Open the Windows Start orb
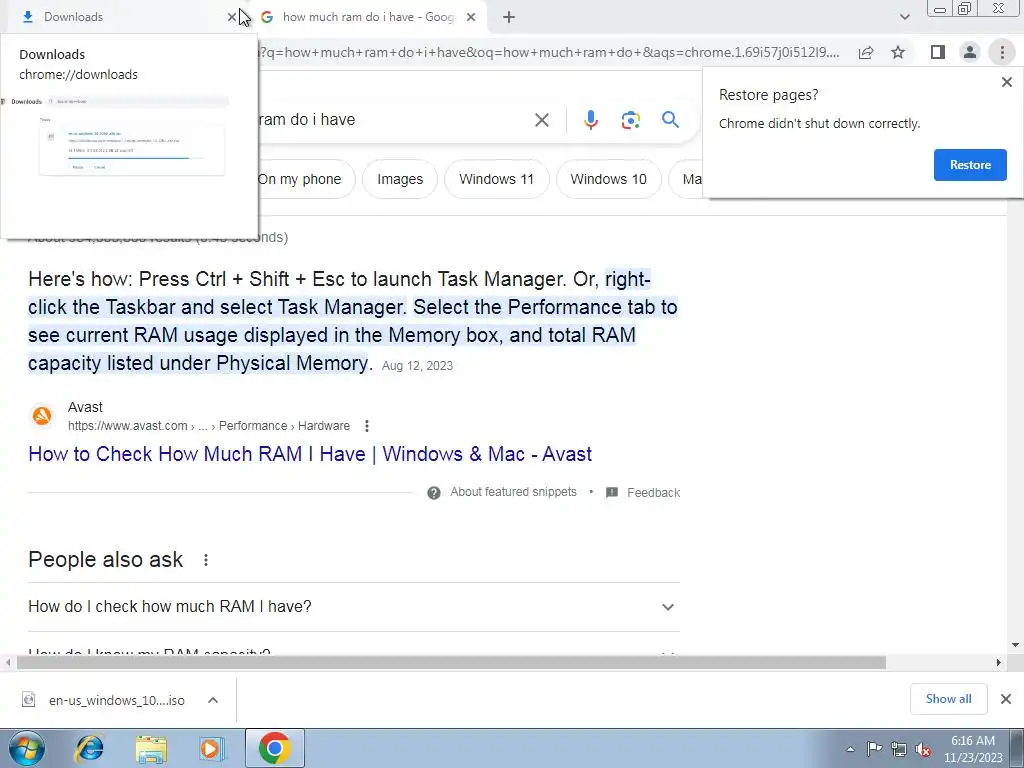This screenshot has width=1024, height=768. [x=27, y=748]
